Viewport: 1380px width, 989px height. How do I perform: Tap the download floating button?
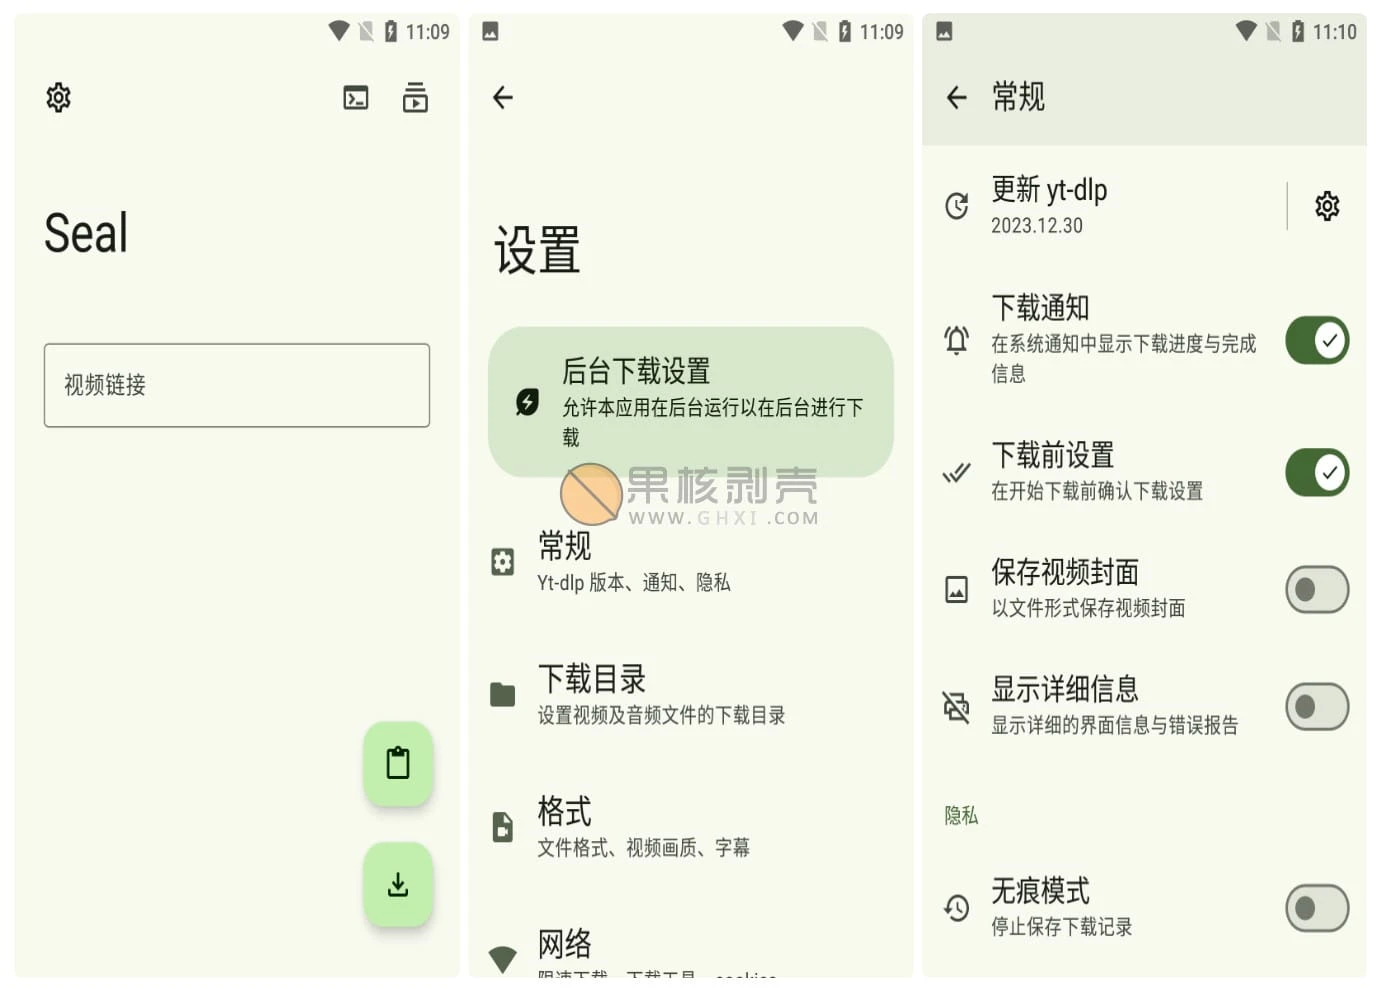pos(398,885)
